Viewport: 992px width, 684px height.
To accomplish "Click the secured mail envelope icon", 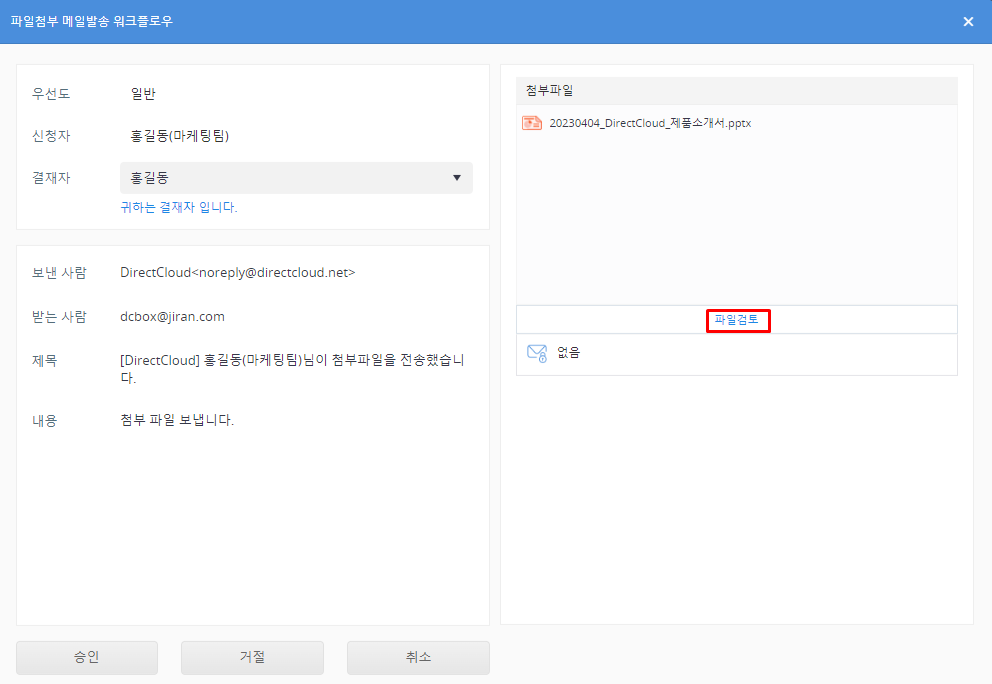I will (x=536, y=352).
